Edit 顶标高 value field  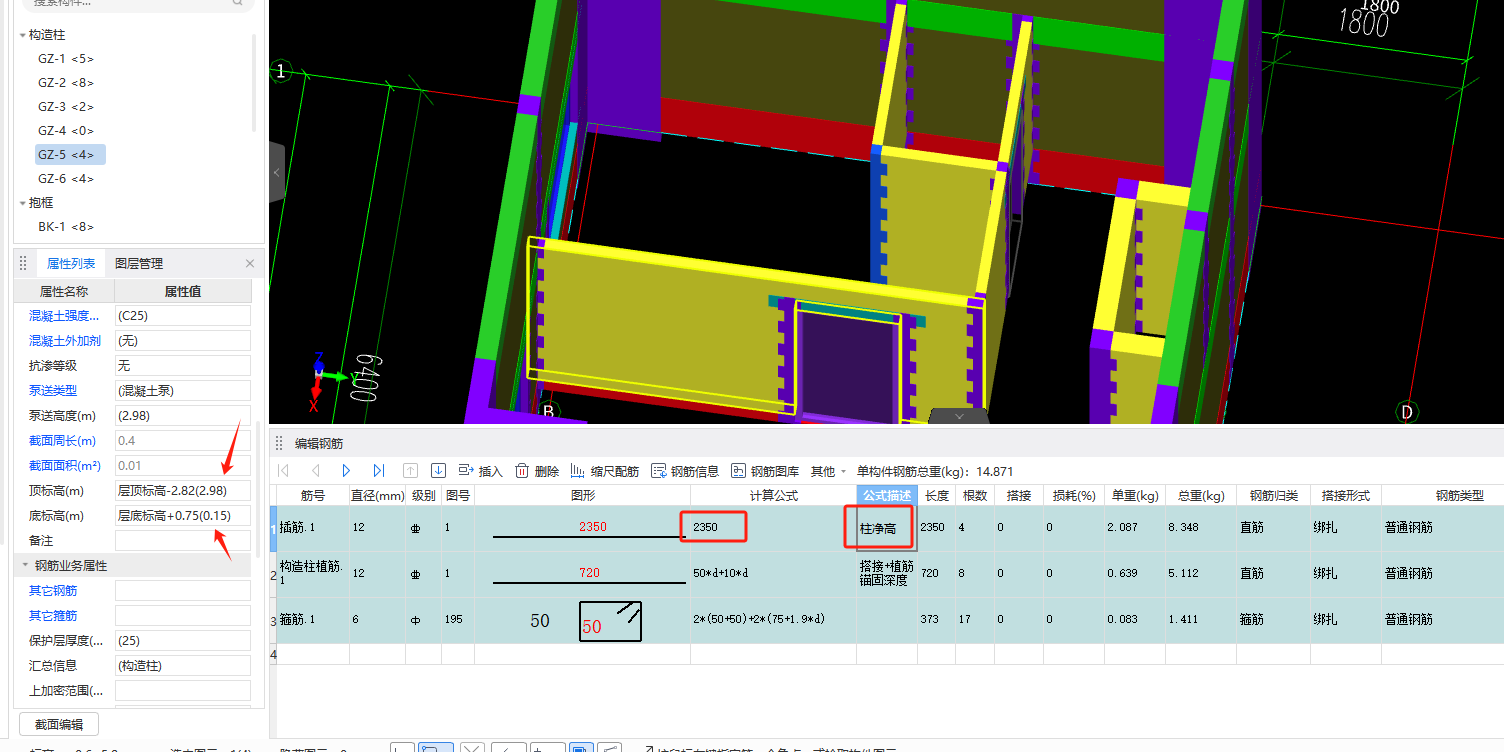[x=183, y=491]
